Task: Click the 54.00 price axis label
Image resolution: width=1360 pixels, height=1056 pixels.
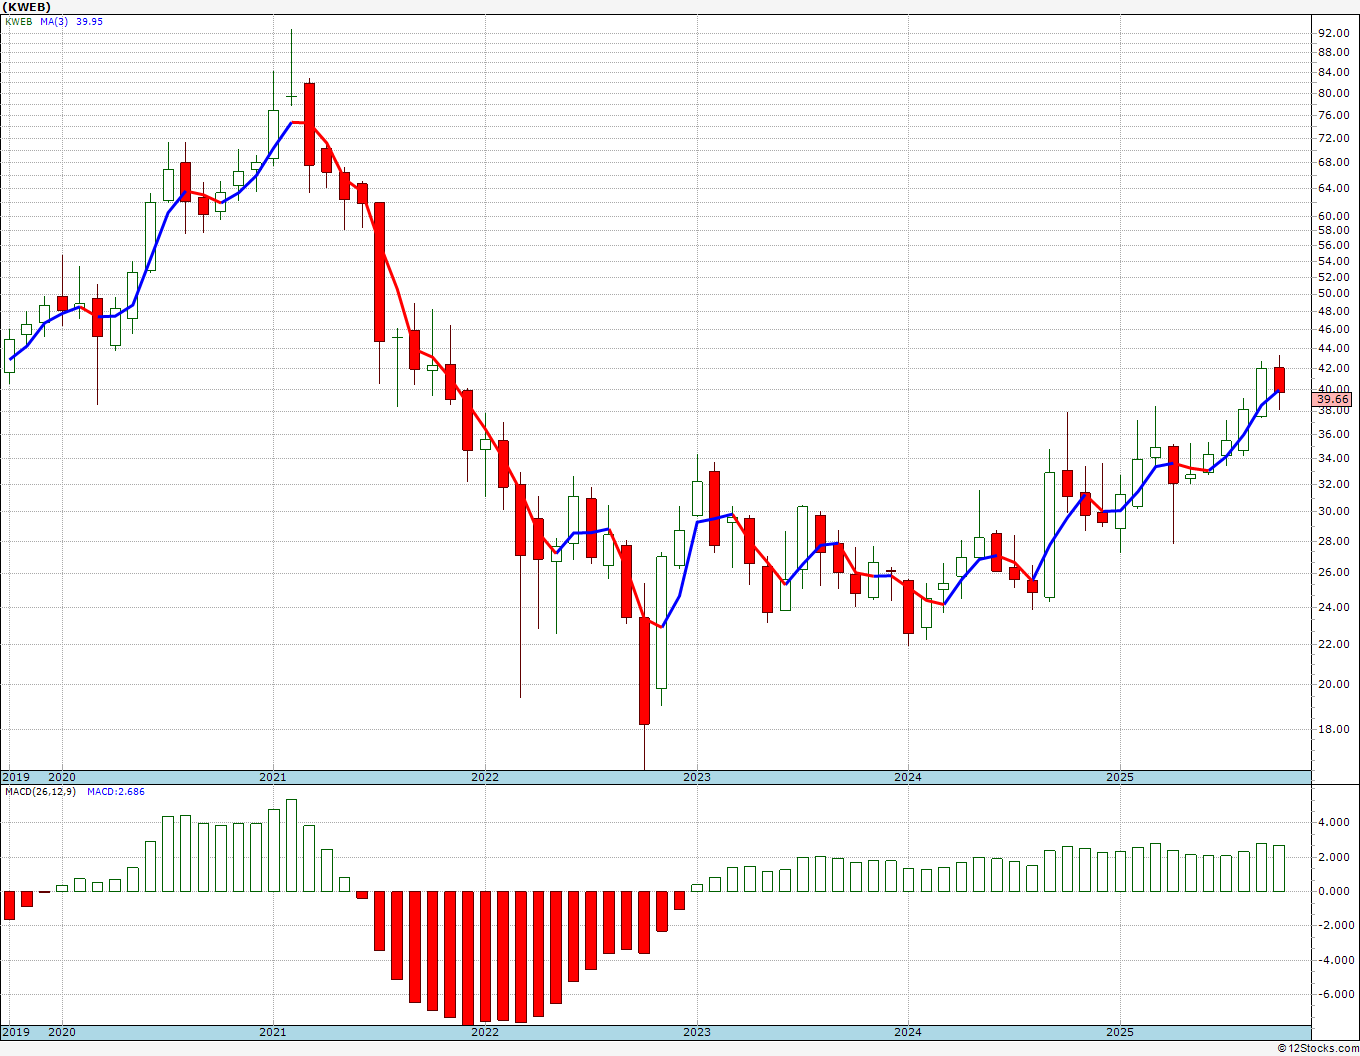Action: 1334,261
